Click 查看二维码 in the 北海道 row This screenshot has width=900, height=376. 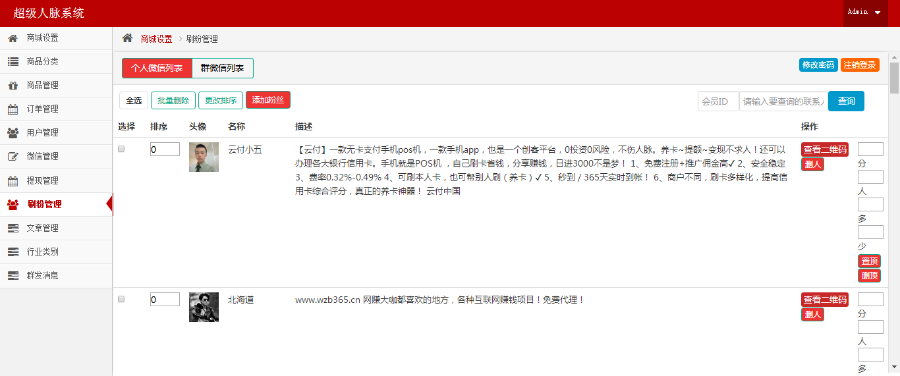(x=825, y=300)
